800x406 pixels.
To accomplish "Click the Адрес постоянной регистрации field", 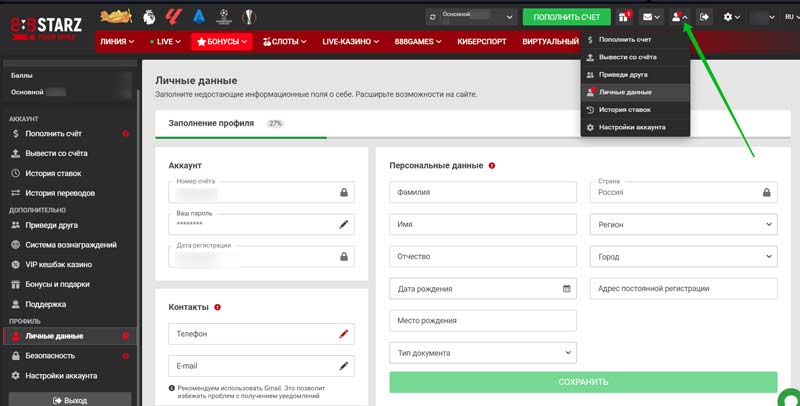I will [684, 289].
